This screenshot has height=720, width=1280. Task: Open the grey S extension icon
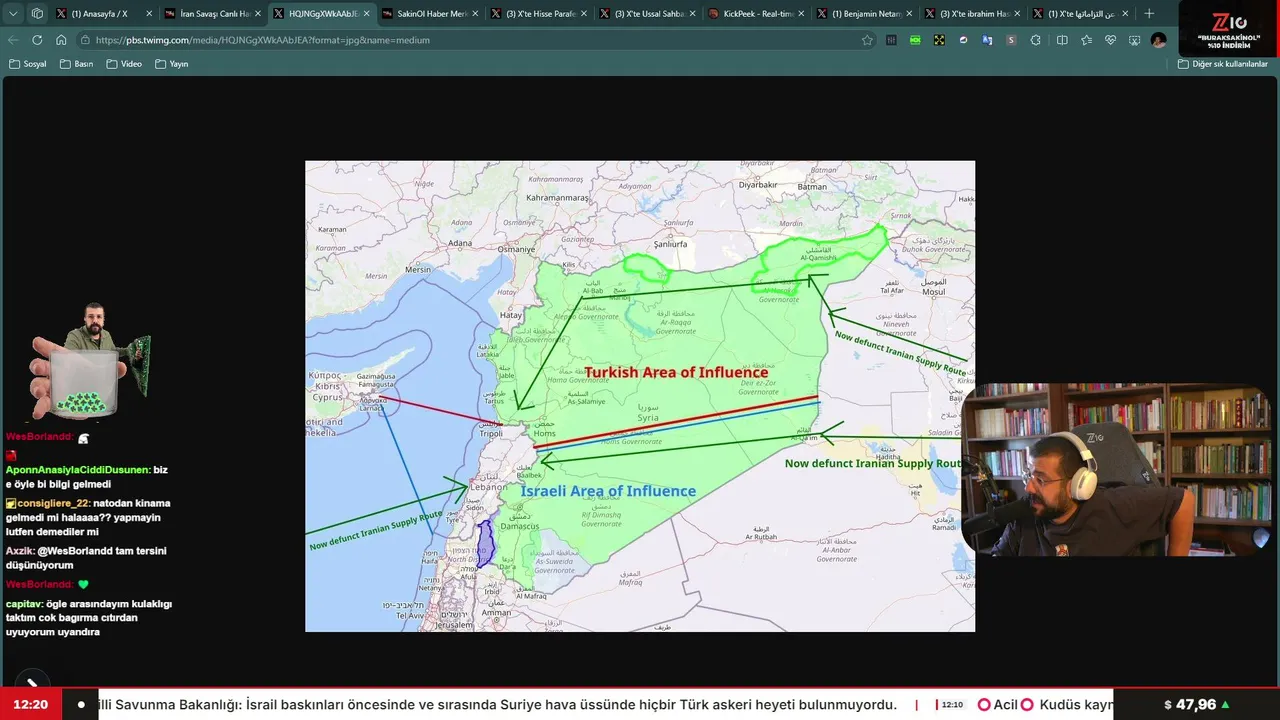(x=1011, y=40)
